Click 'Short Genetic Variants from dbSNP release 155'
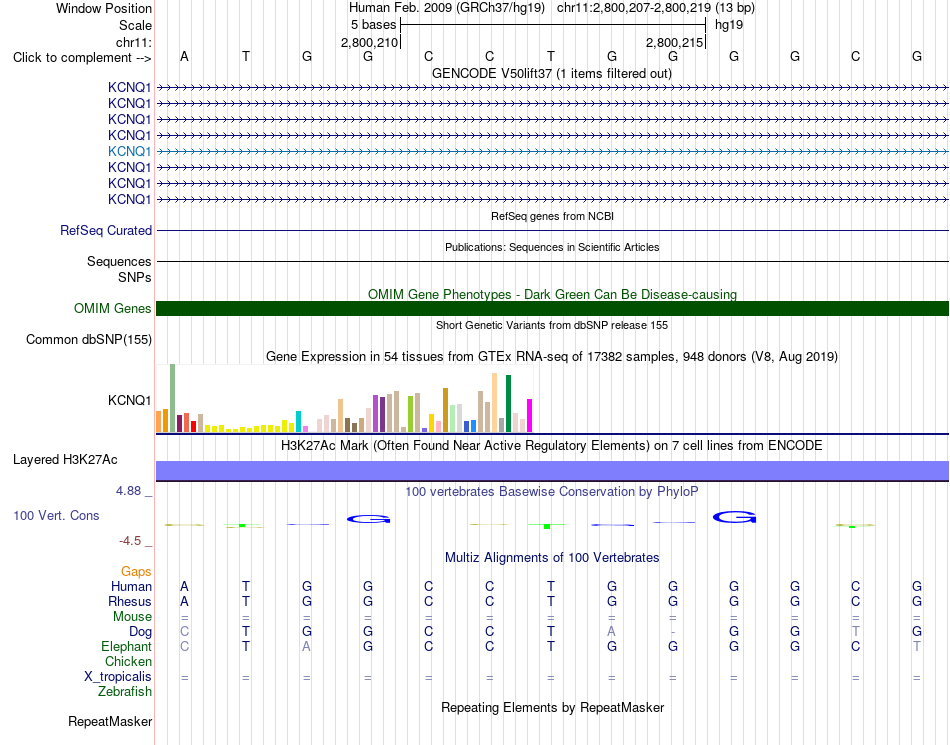Screen dimensions: 950x745 552,325
